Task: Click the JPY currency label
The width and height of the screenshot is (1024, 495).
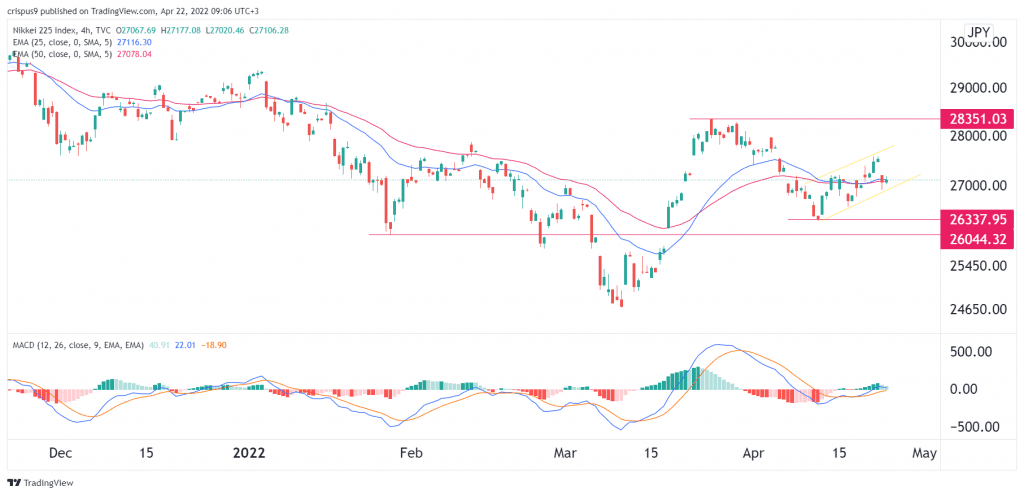Action: (x=978, y=31)
